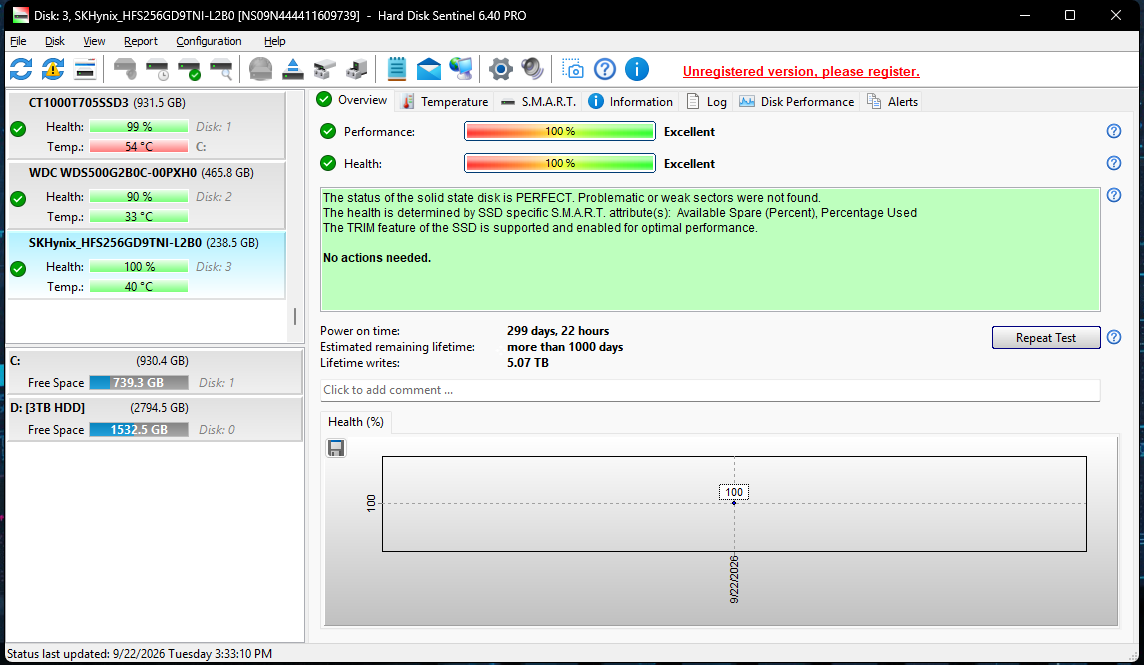Select the SKHynix_HFS256GD9TNI-L2B0 disk entry
1144x665 pixels.
[x=146, y=265]
